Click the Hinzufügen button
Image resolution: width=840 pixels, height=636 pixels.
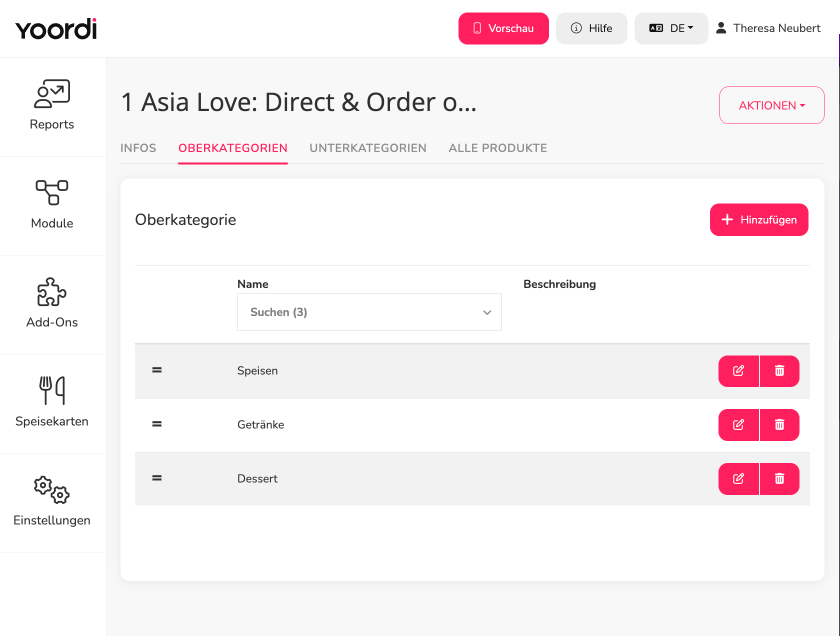(x=759, y=220)
